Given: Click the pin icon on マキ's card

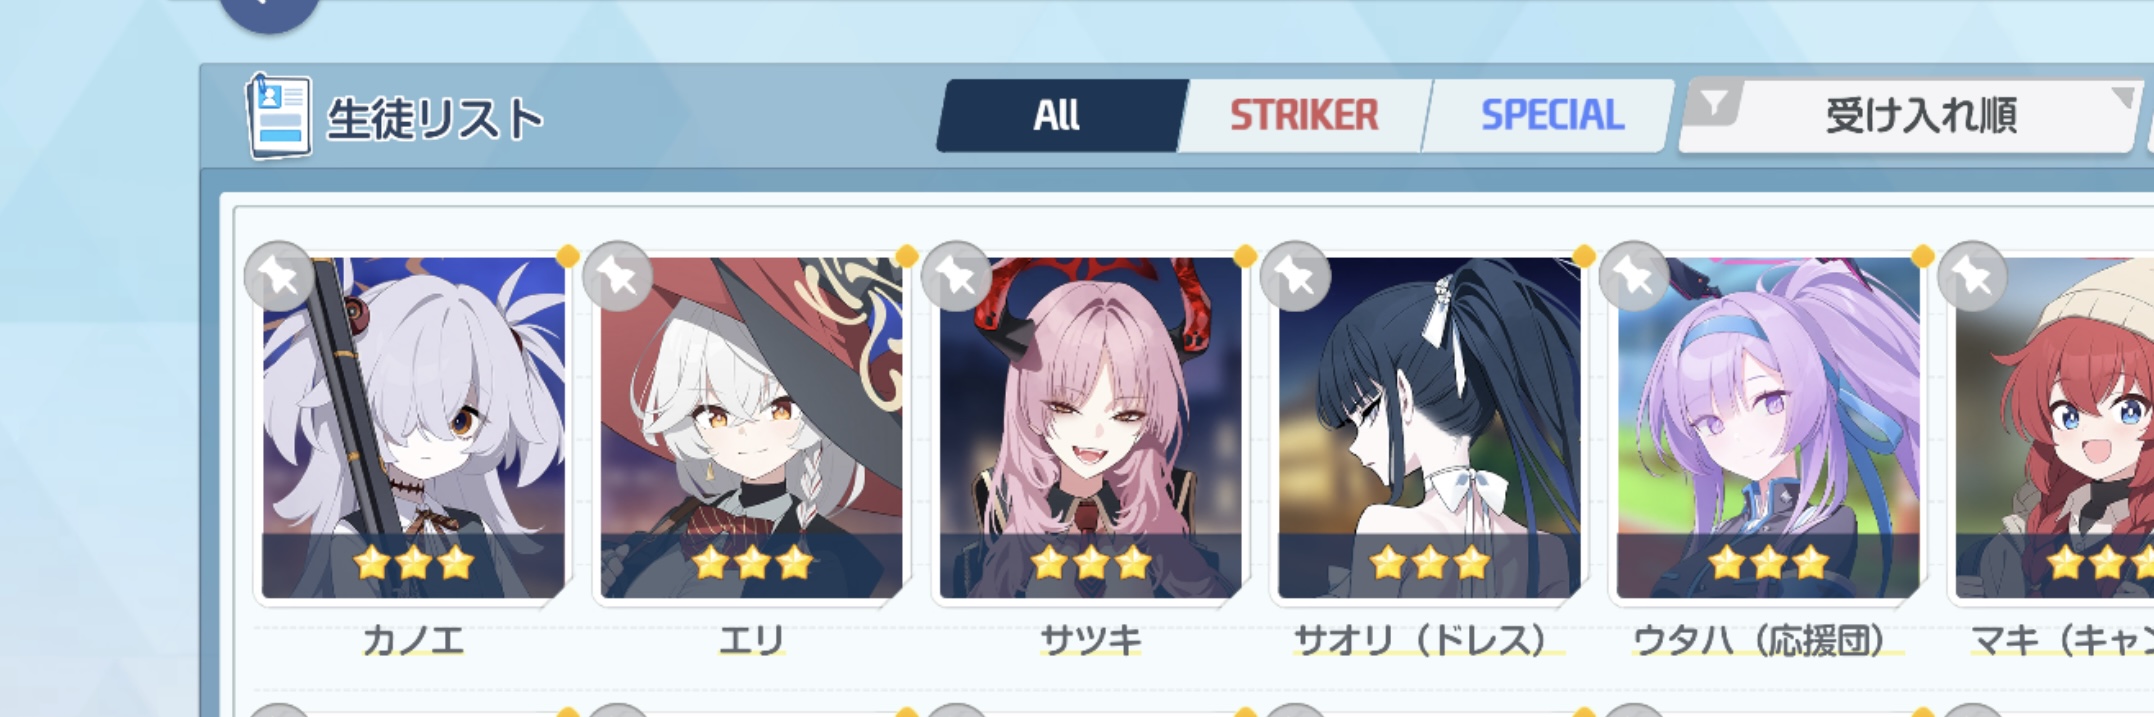Looking at the screenshot, I should coord(1973,276).
